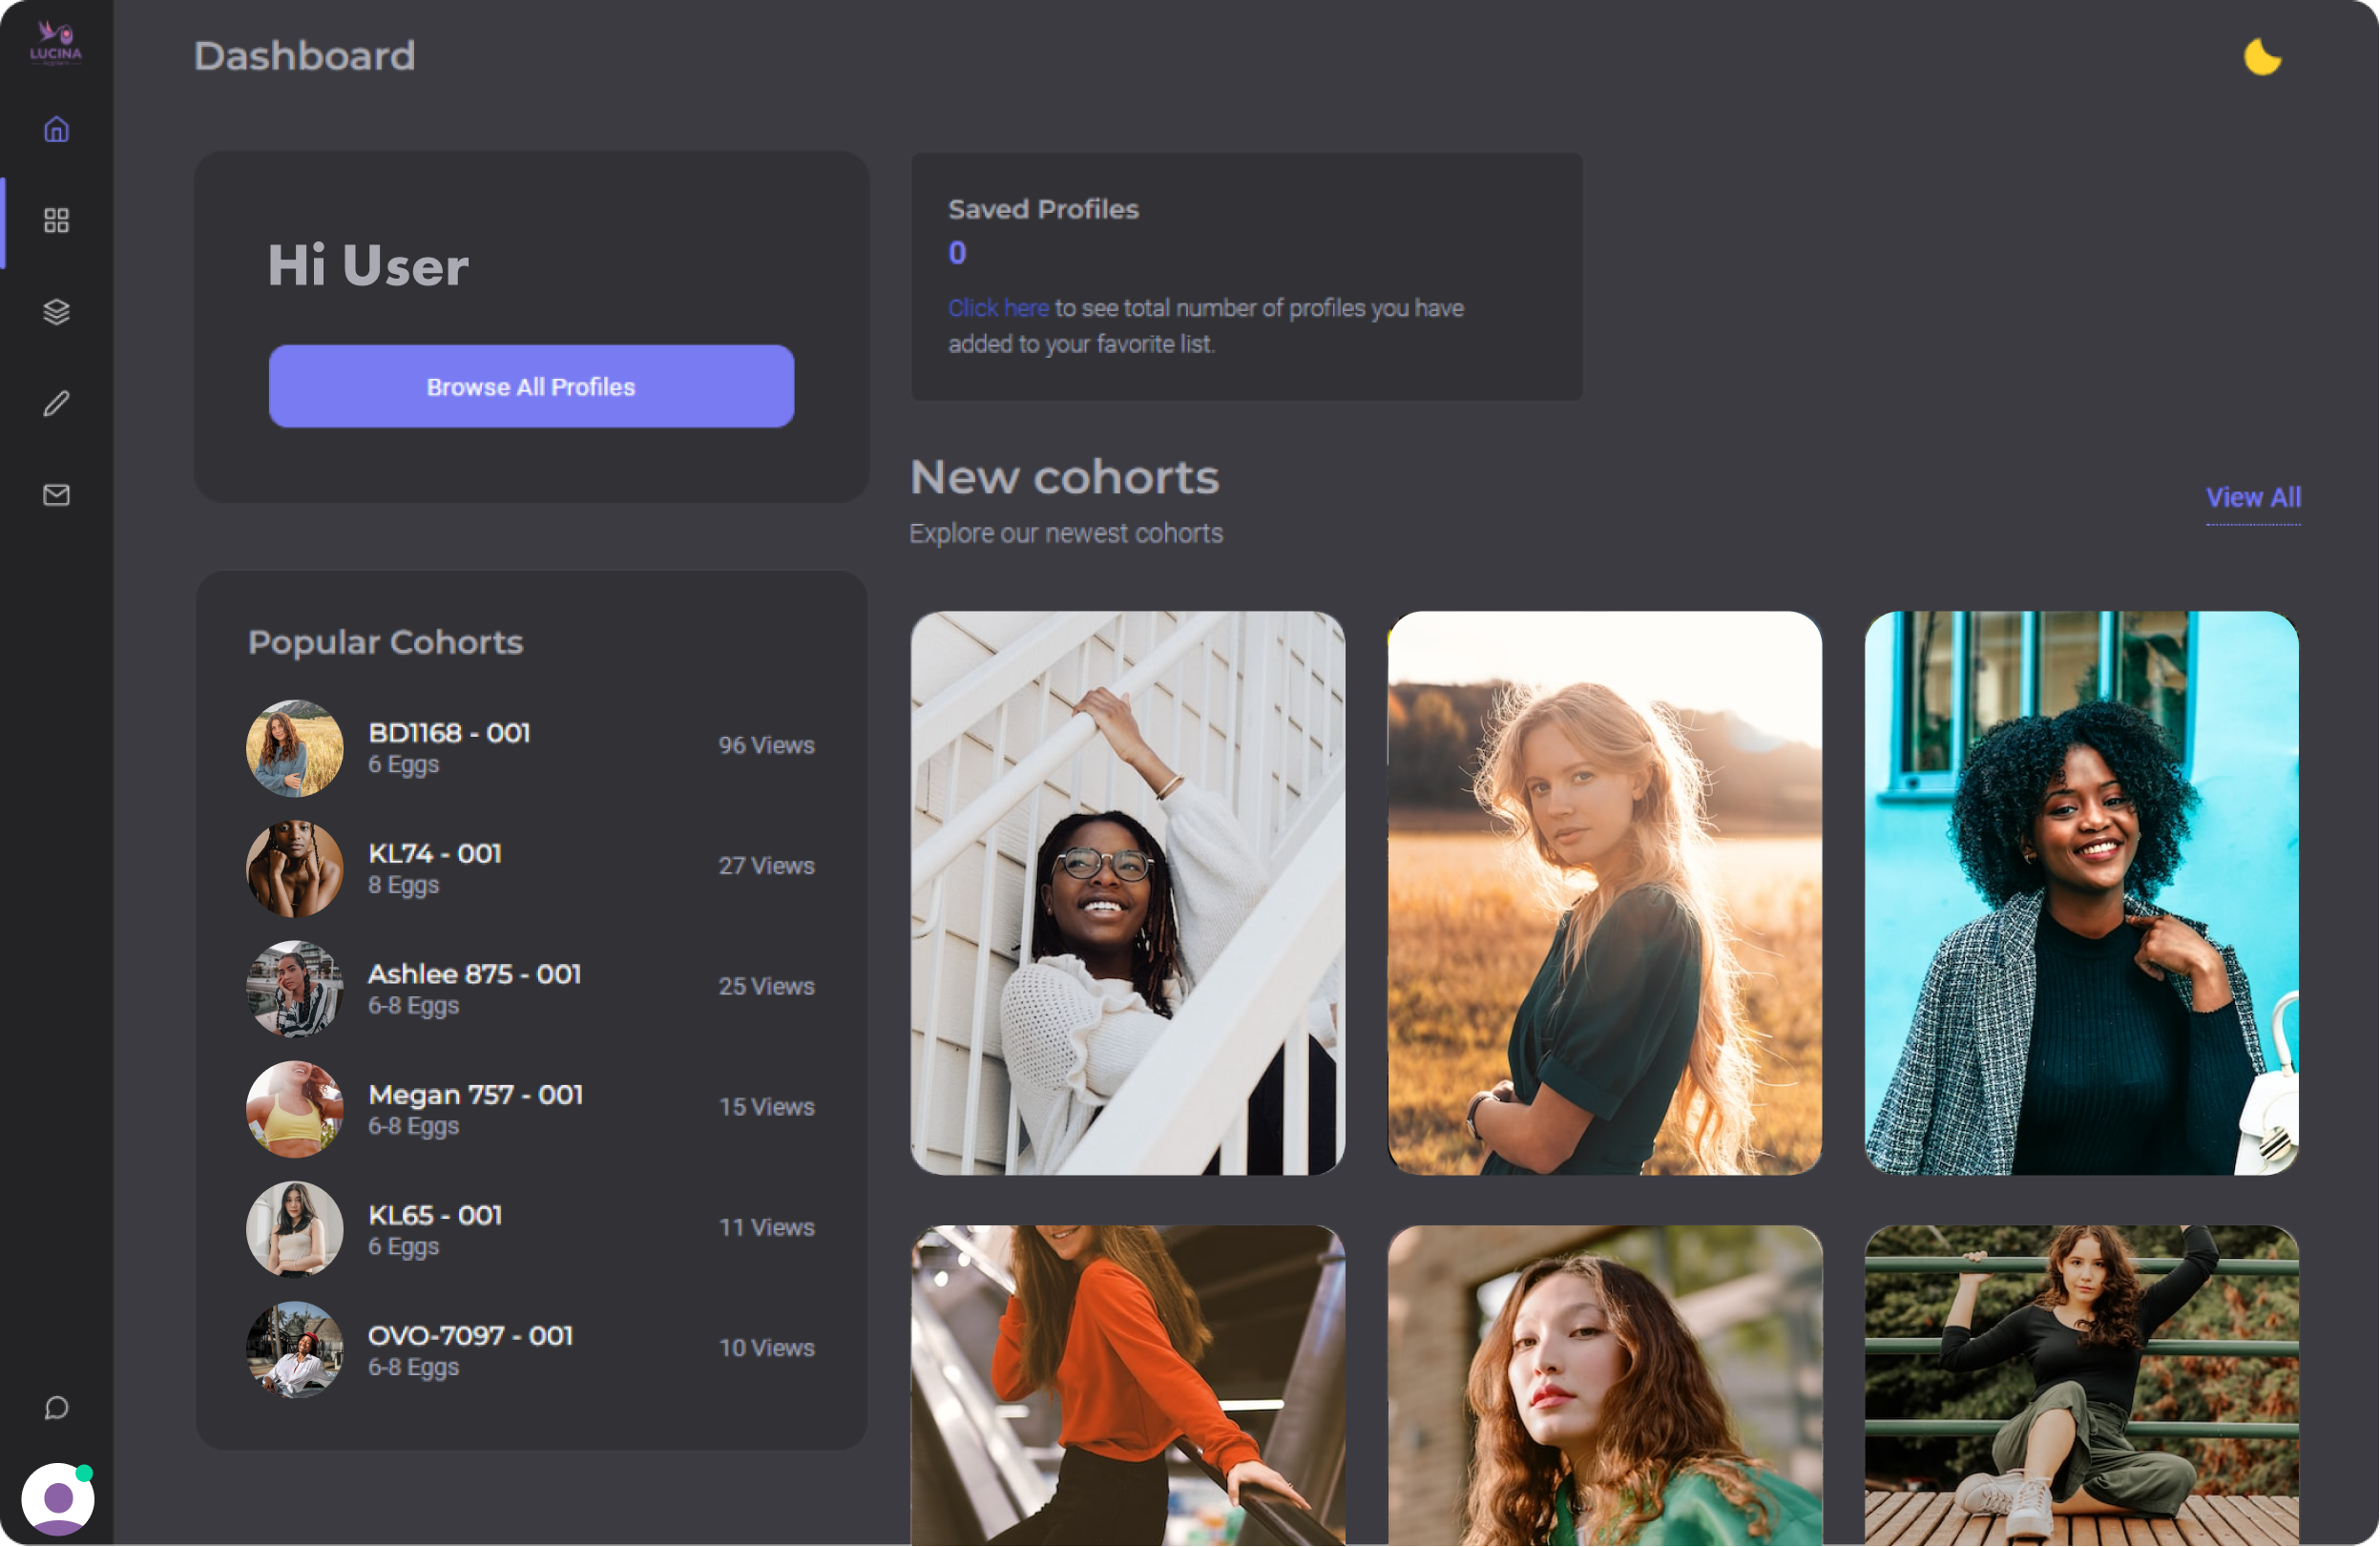Open the View All cohorts link
Image resolution: width=2380 pixels, height=1547 pixels.
point(2253,497)
